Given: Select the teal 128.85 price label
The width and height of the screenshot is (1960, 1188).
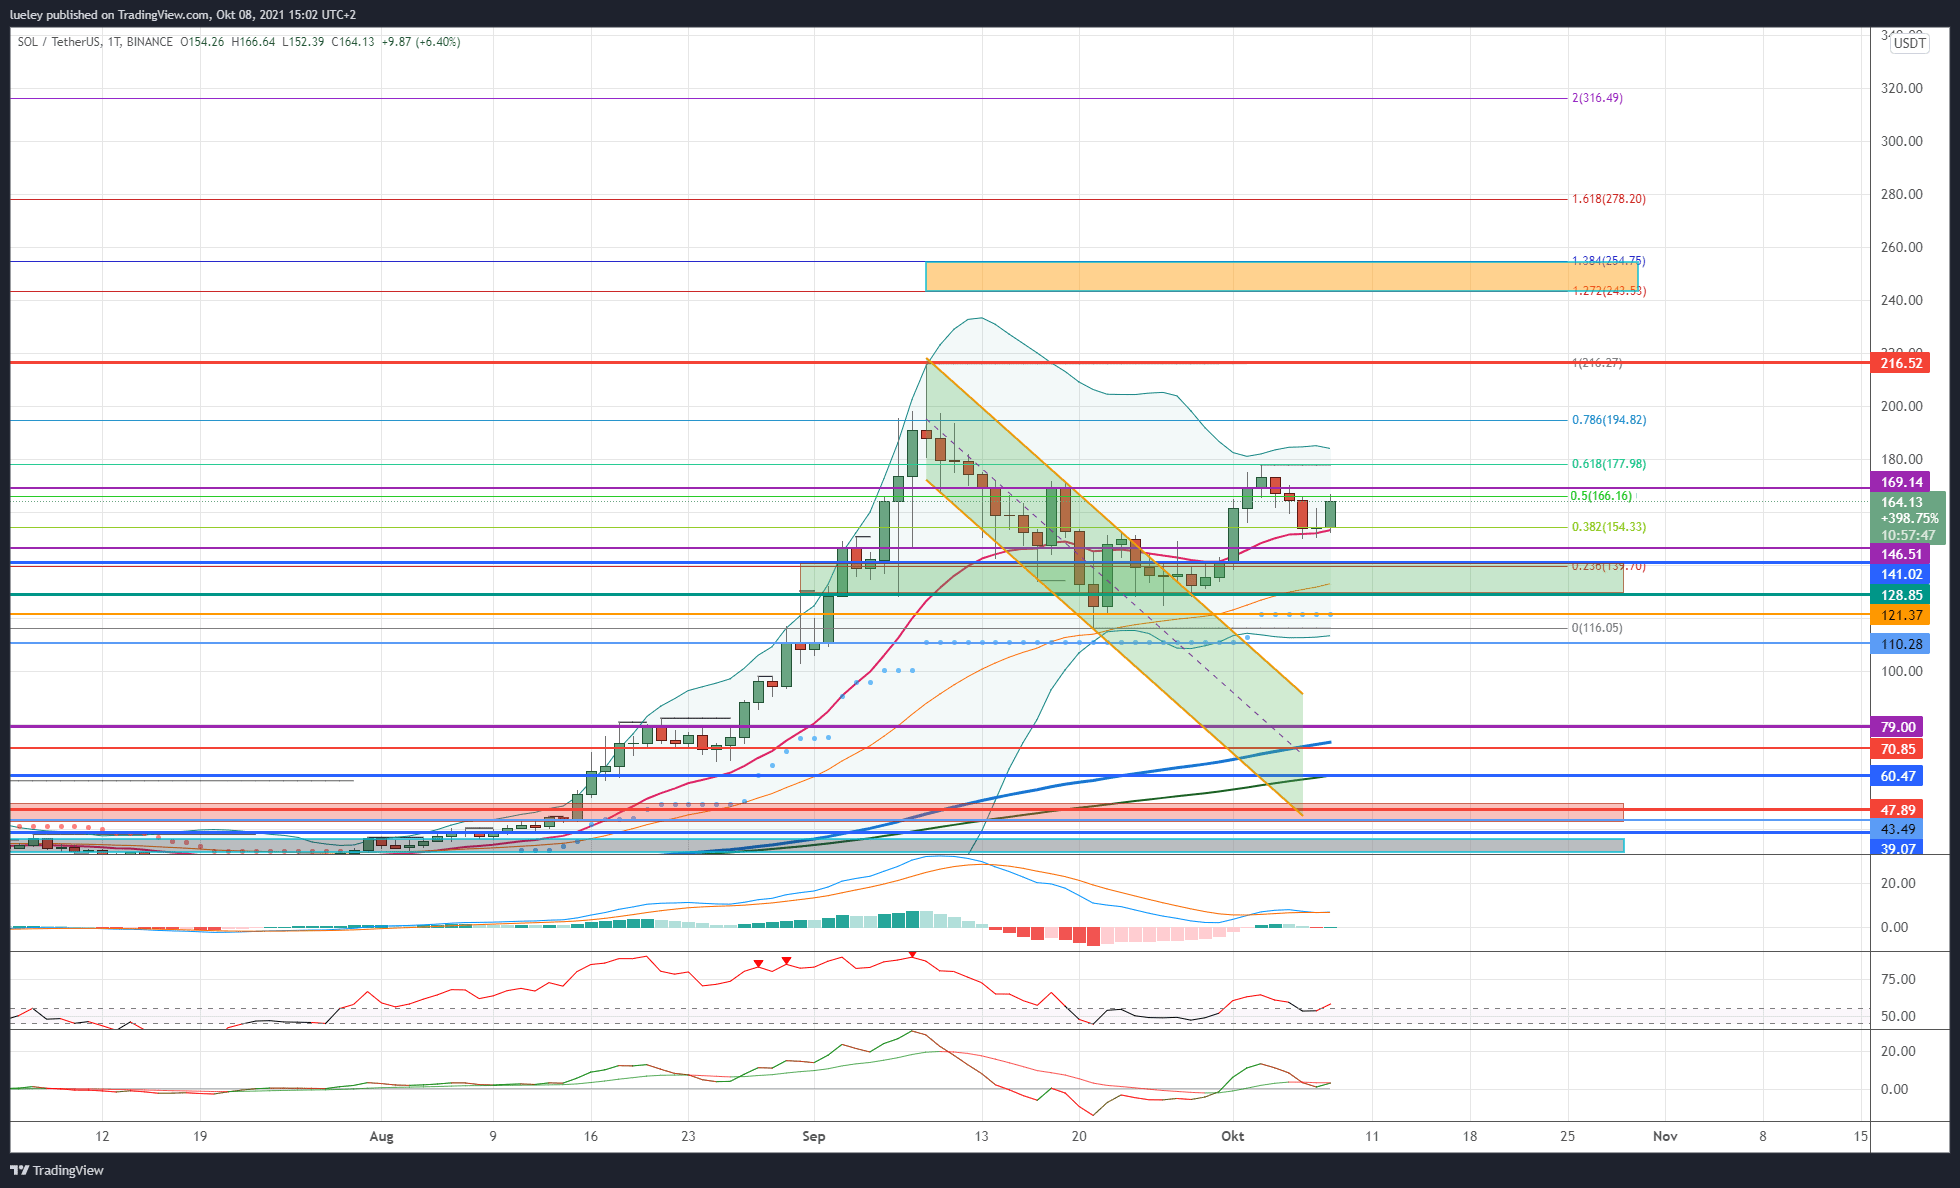Looking at the screenshot, I should 1900,595.
